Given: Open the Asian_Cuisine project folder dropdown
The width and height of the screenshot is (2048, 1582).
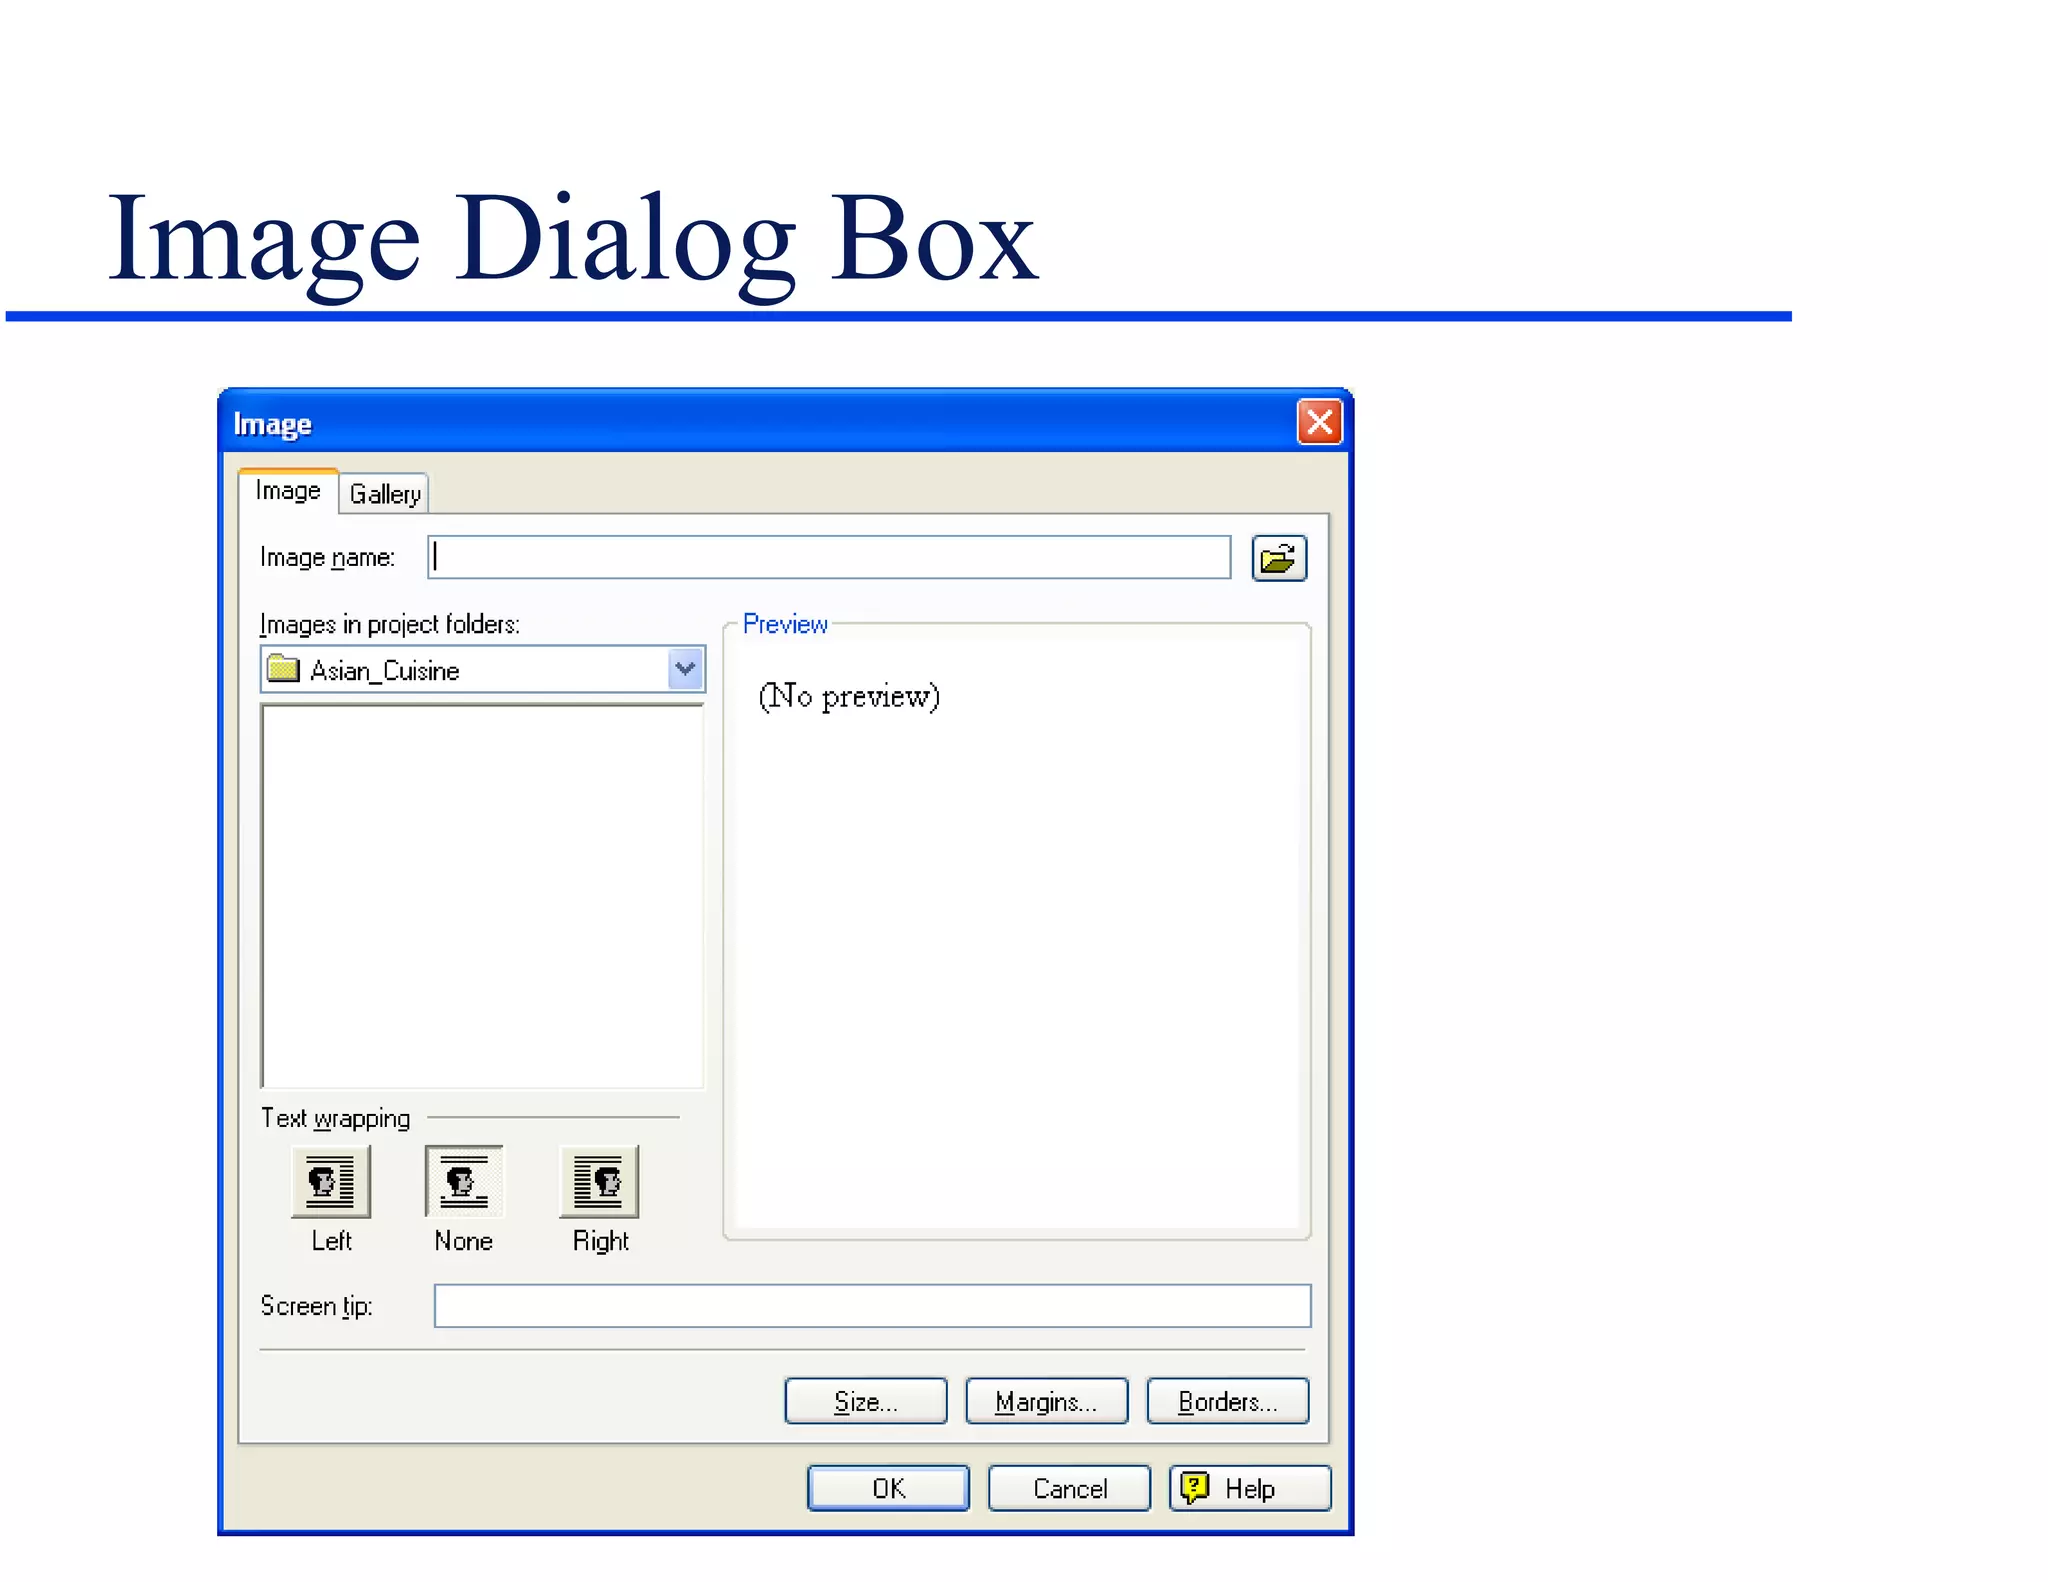Looking at the screenshot, I should 483,669.
